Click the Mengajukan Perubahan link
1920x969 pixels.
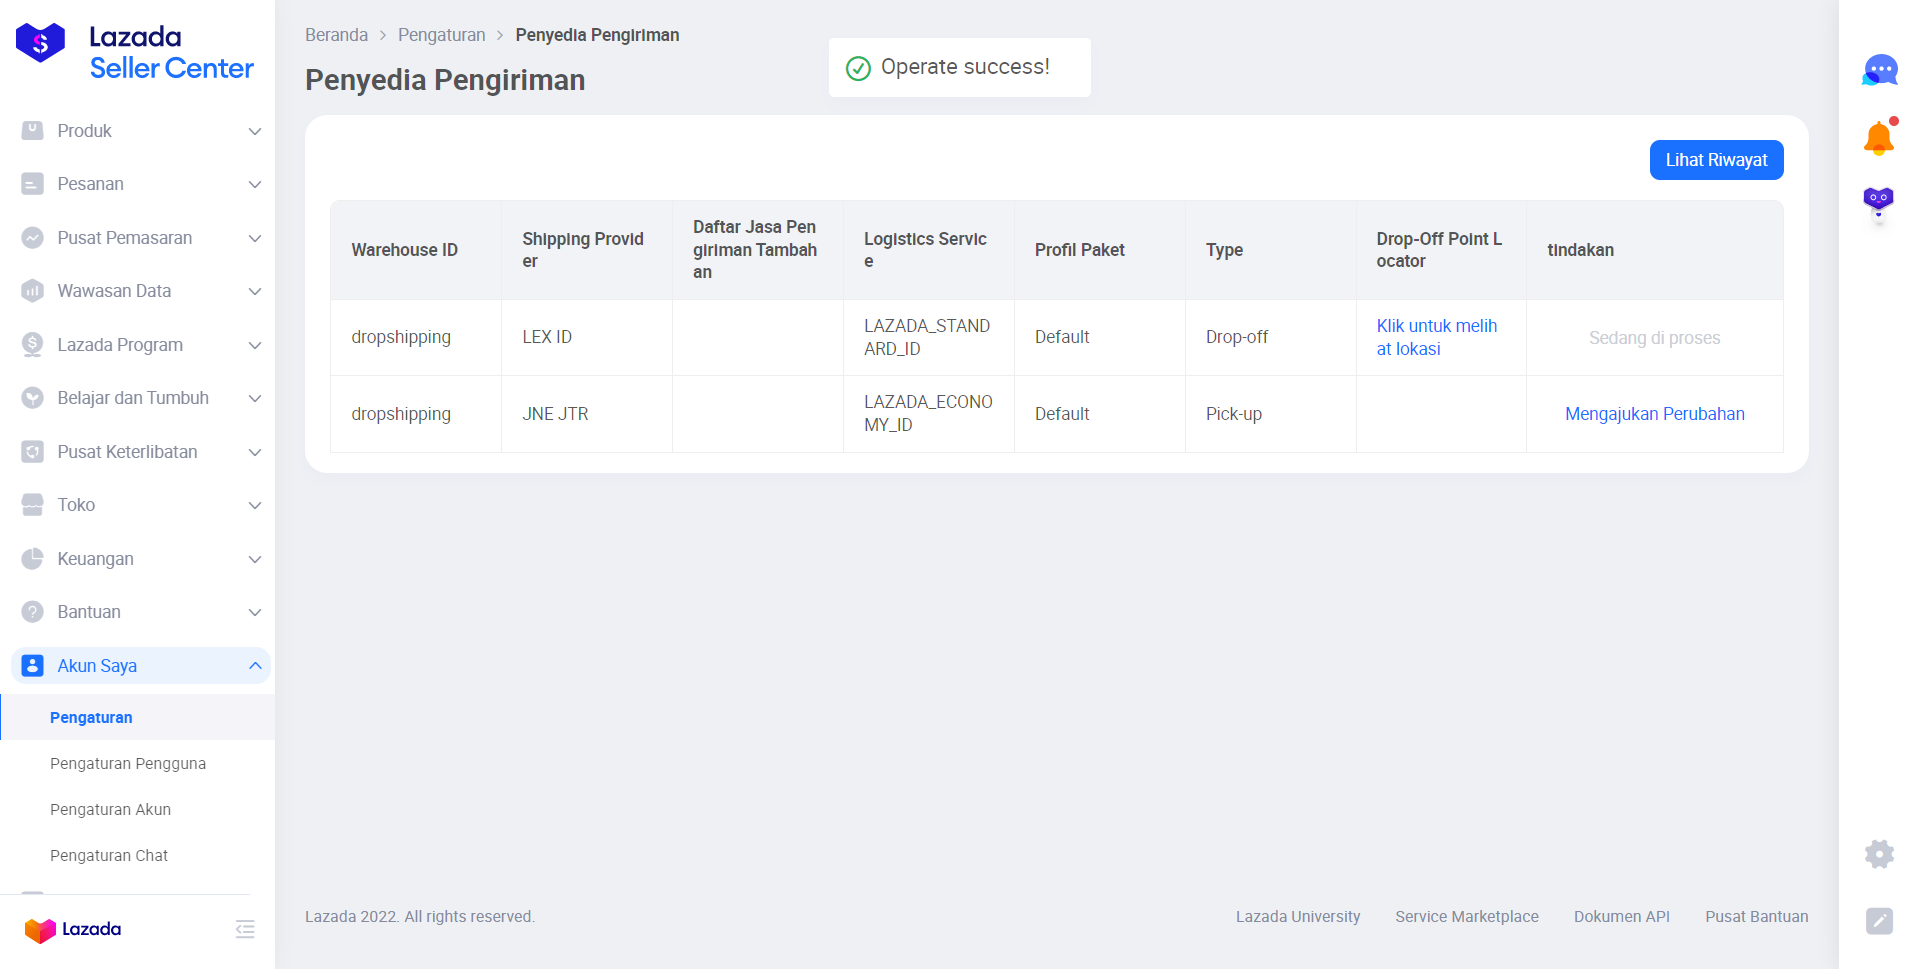[x=1654, y=414]
